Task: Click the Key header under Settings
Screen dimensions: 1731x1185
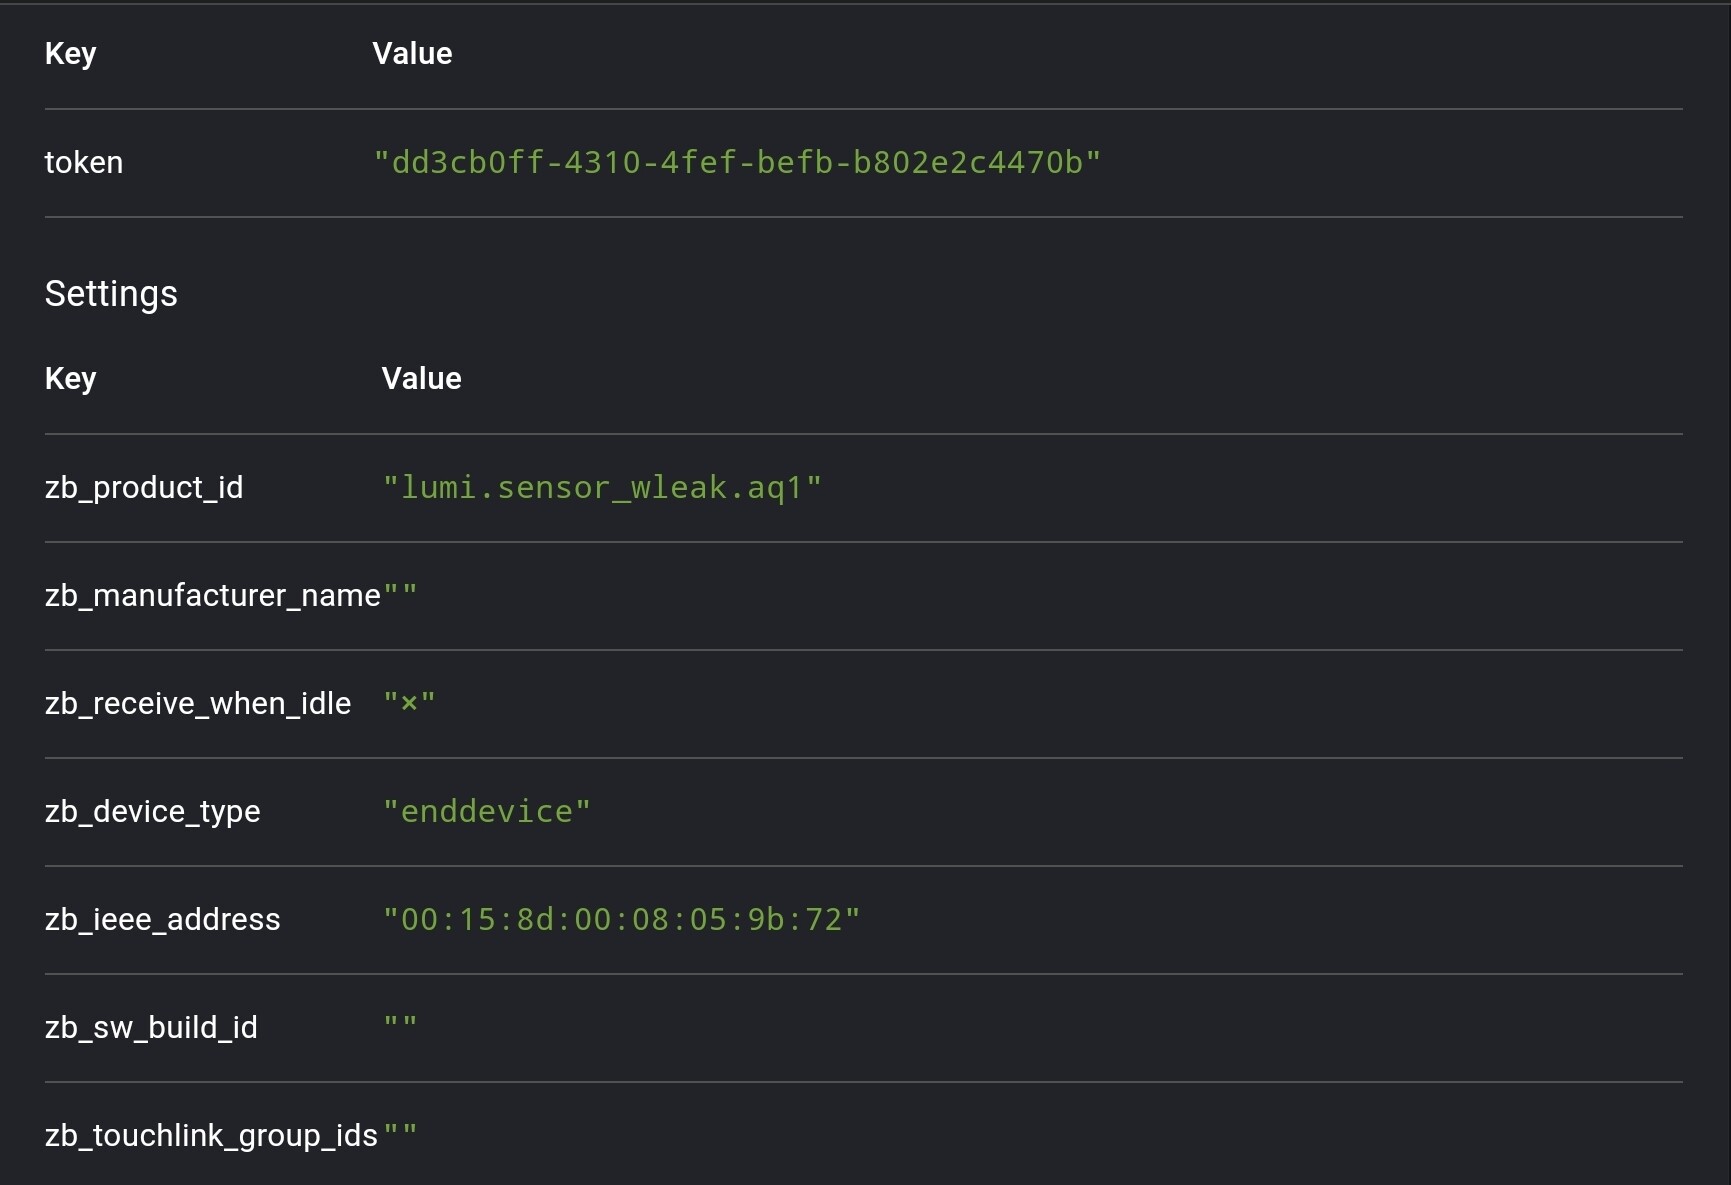Action: [x=70, y=379]
